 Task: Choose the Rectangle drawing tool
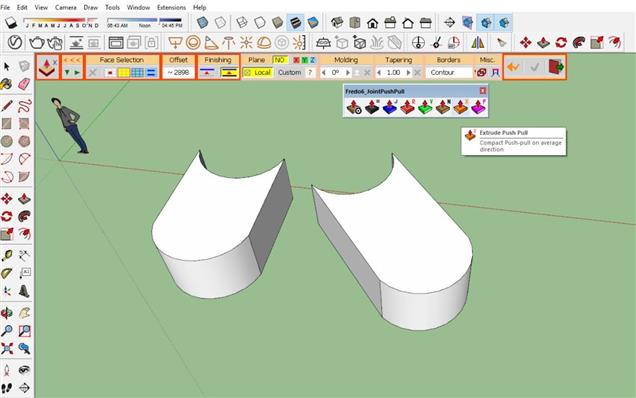(x=6, y=123)
